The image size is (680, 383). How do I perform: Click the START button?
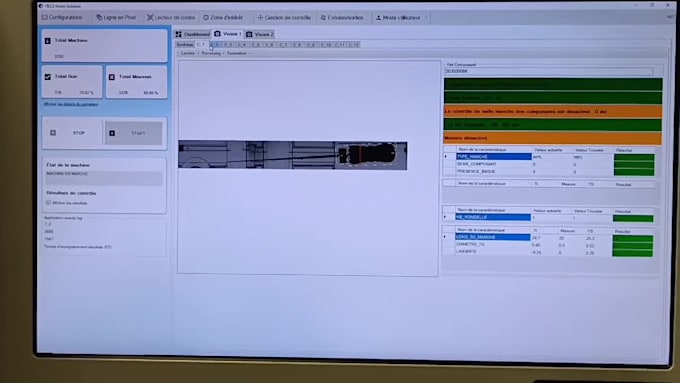(134, 133)
